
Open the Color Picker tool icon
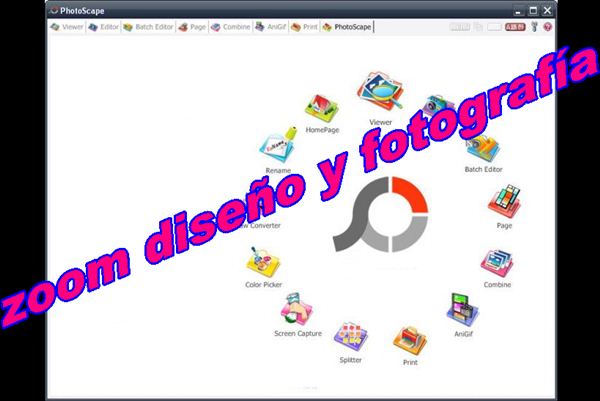click(263, 262)
